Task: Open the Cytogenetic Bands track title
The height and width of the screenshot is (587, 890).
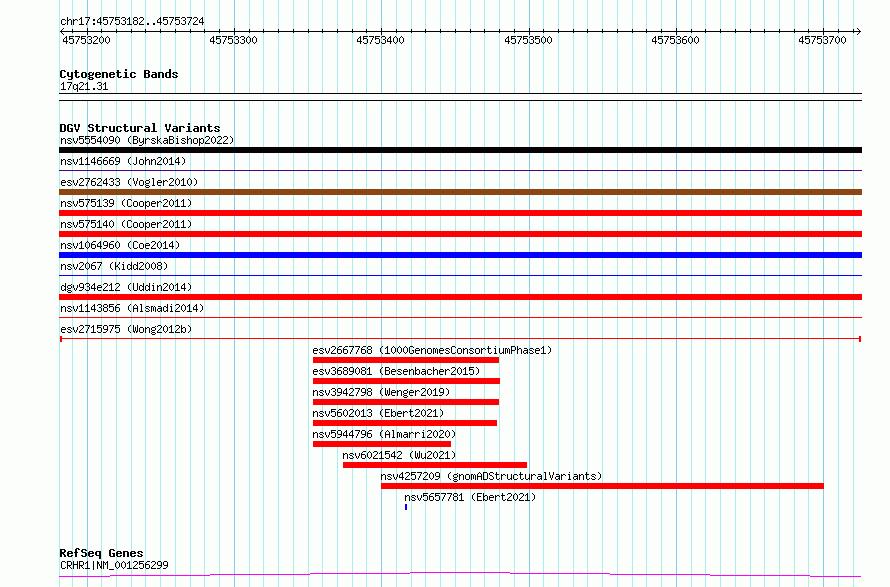Action: click(119, 74)
